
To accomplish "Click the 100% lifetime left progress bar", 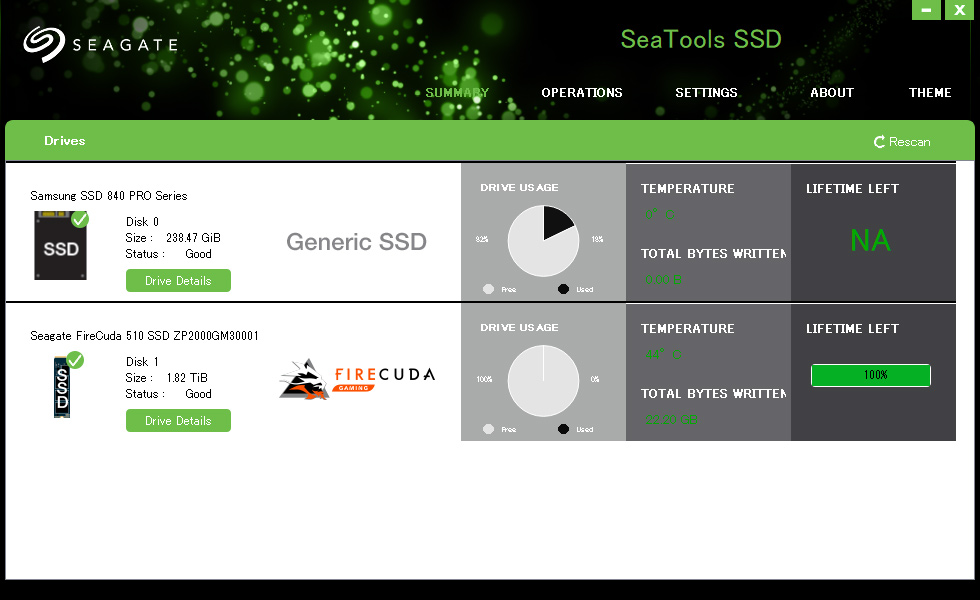I will tap(871, 375).
